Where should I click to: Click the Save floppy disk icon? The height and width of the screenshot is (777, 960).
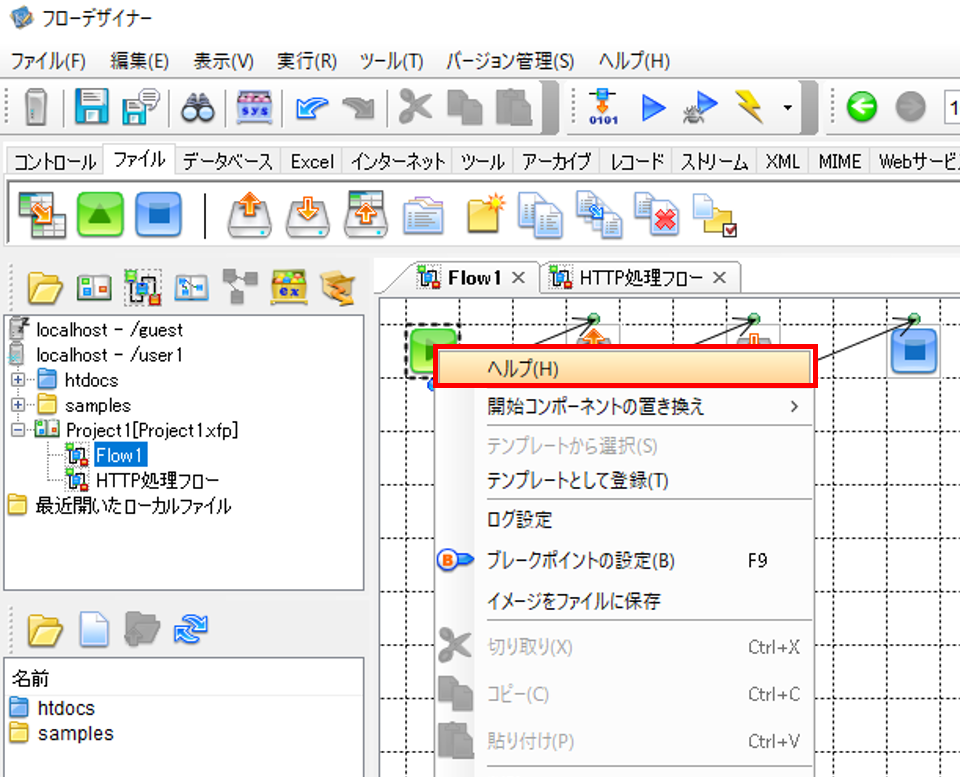click(92, 107)
